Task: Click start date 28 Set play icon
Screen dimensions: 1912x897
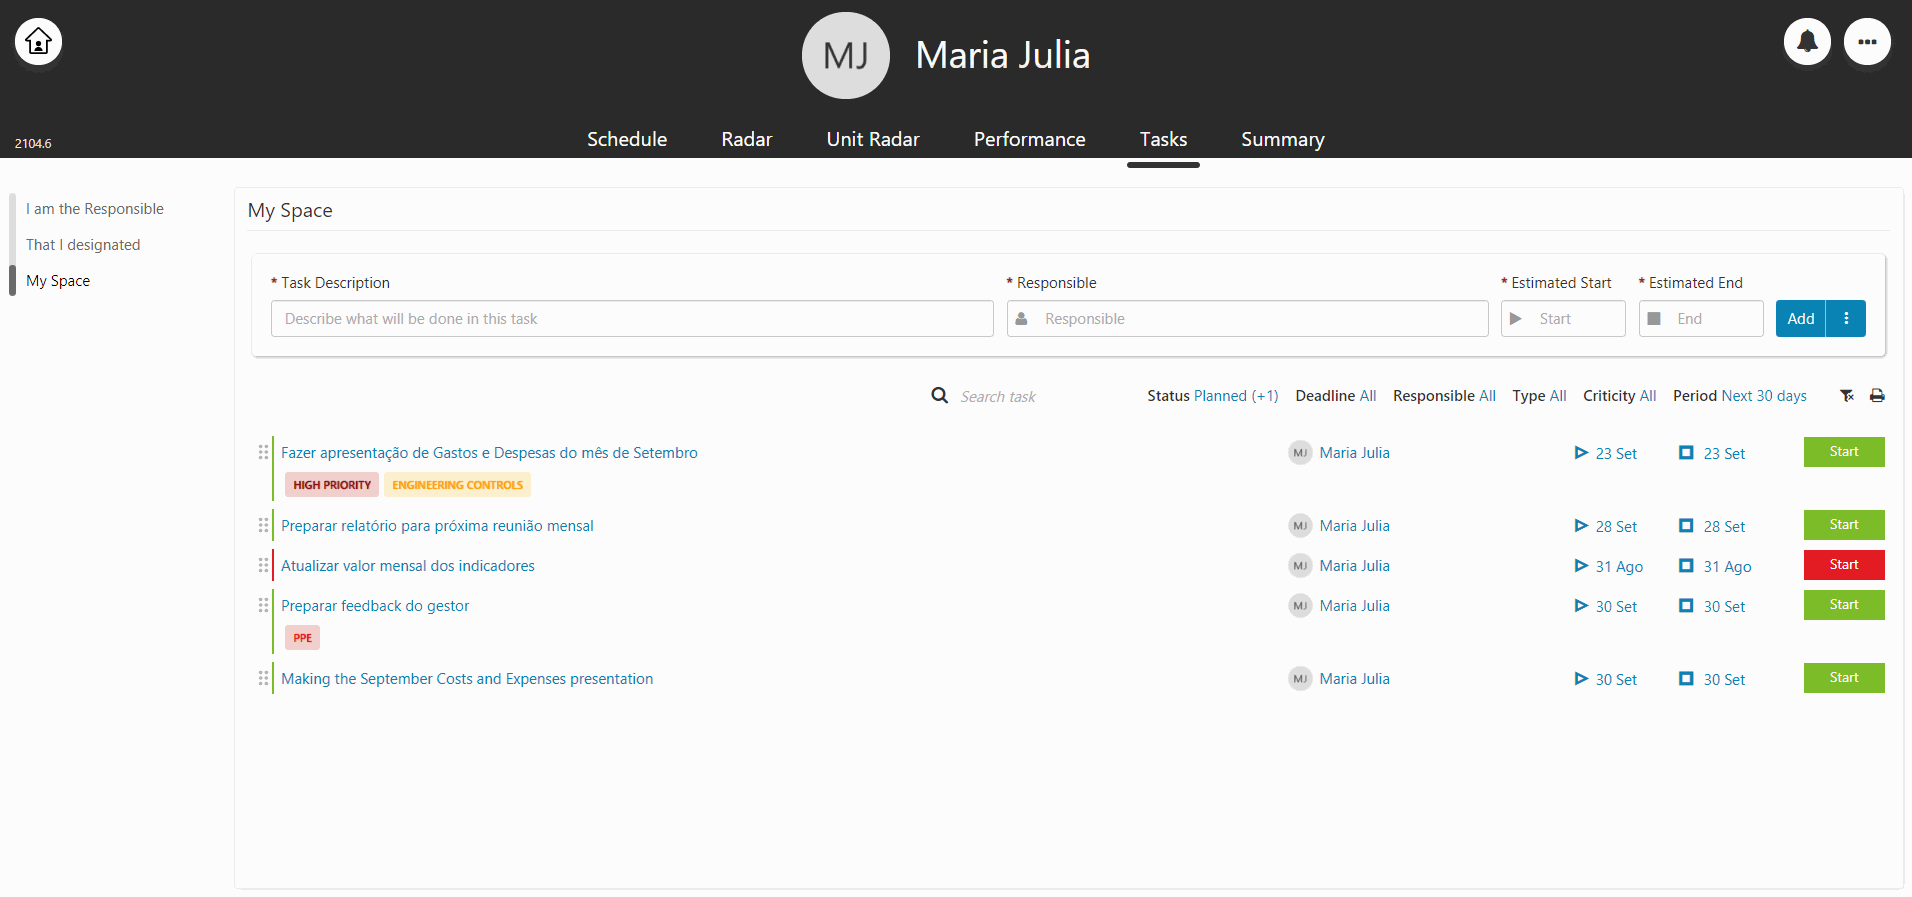Action: coord(1581,525)
